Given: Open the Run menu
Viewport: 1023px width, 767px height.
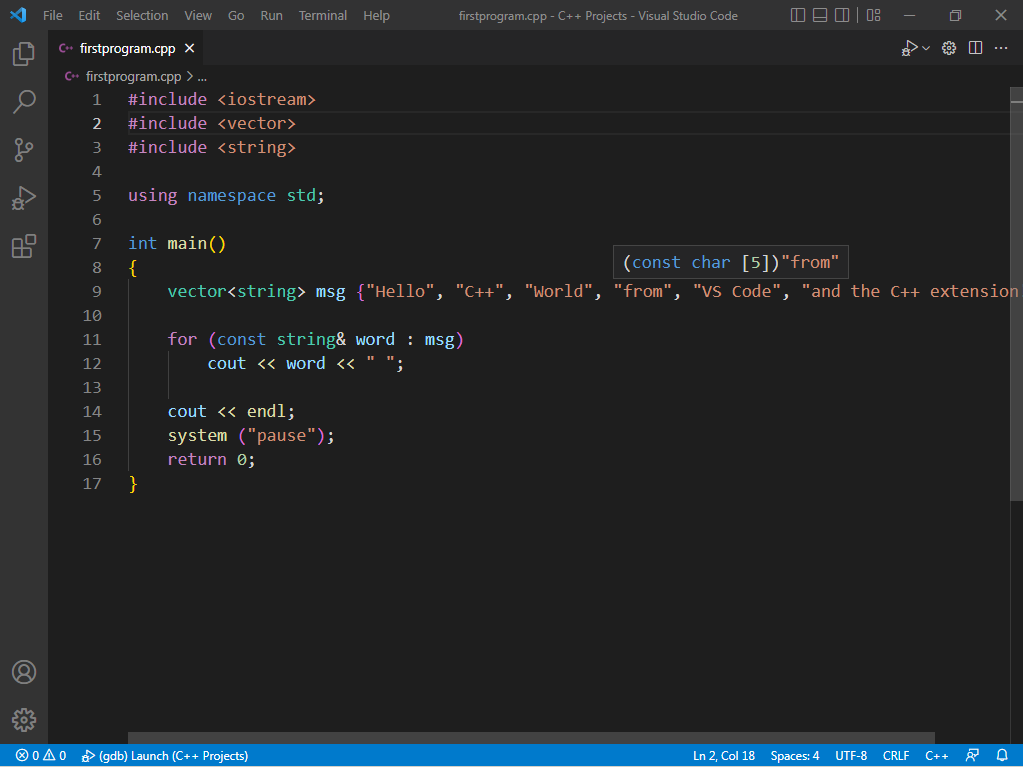Looking at the screenshot, I should (271, 15).
